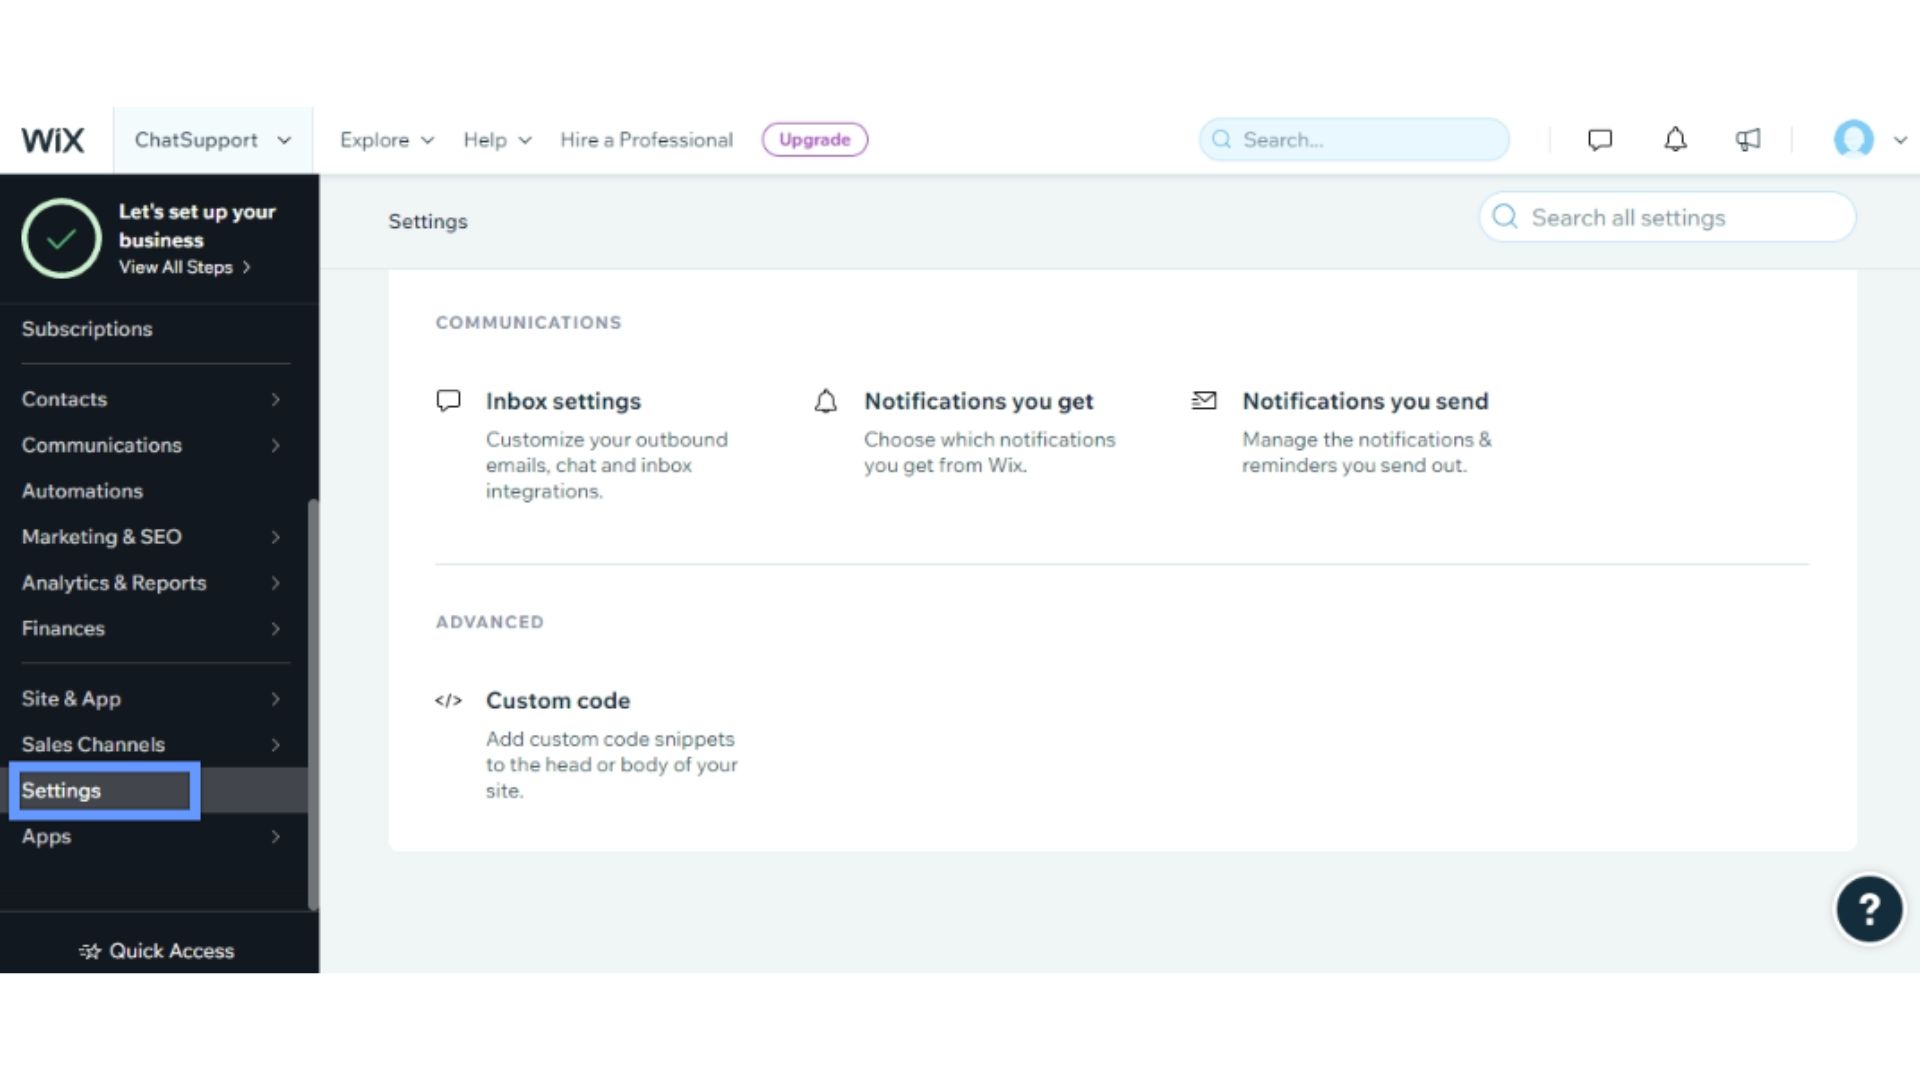Open the Help dropdown menu
Screen dimensions: 1920x1080
point(496,138)
